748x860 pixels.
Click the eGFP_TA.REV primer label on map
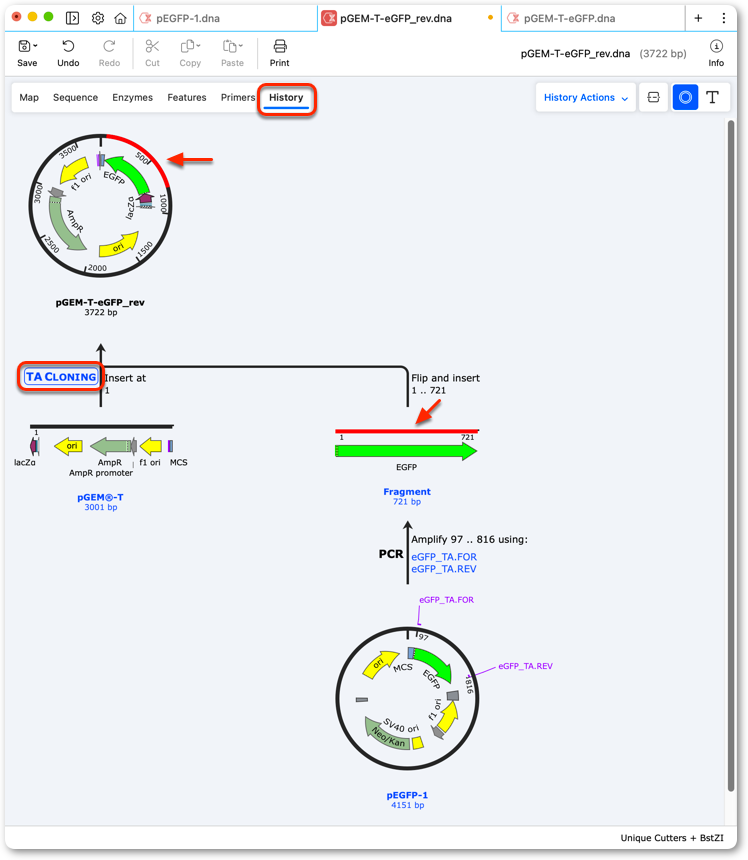coord(525,666)
